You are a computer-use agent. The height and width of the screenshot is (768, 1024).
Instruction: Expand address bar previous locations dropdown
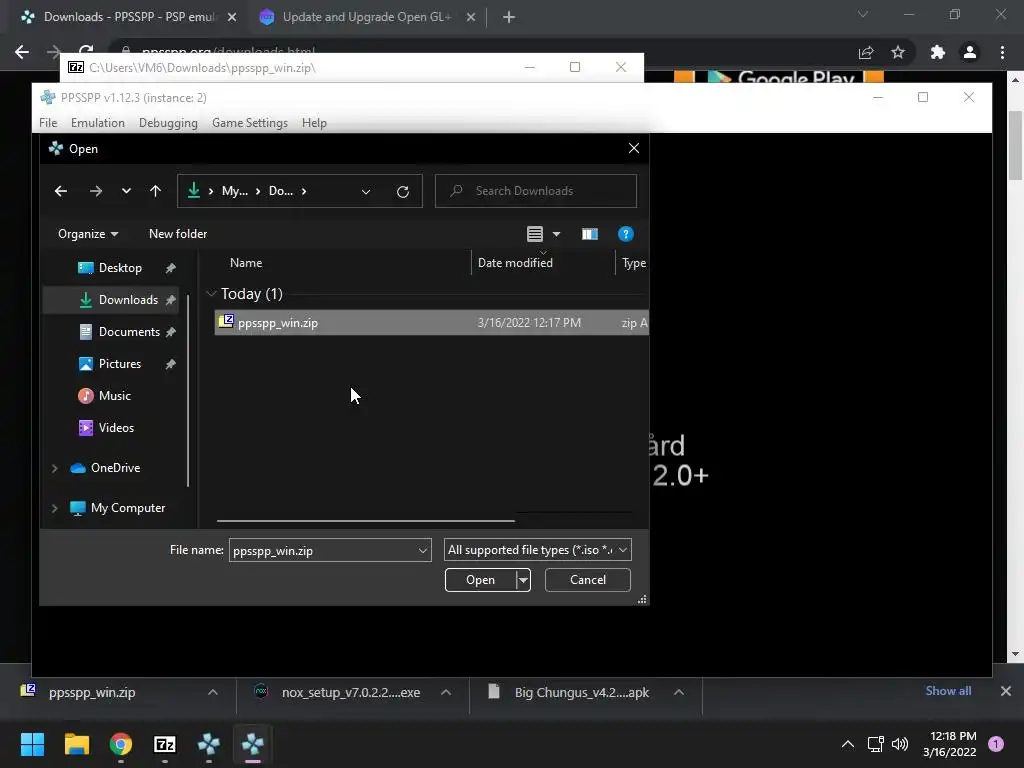[366, 191]
